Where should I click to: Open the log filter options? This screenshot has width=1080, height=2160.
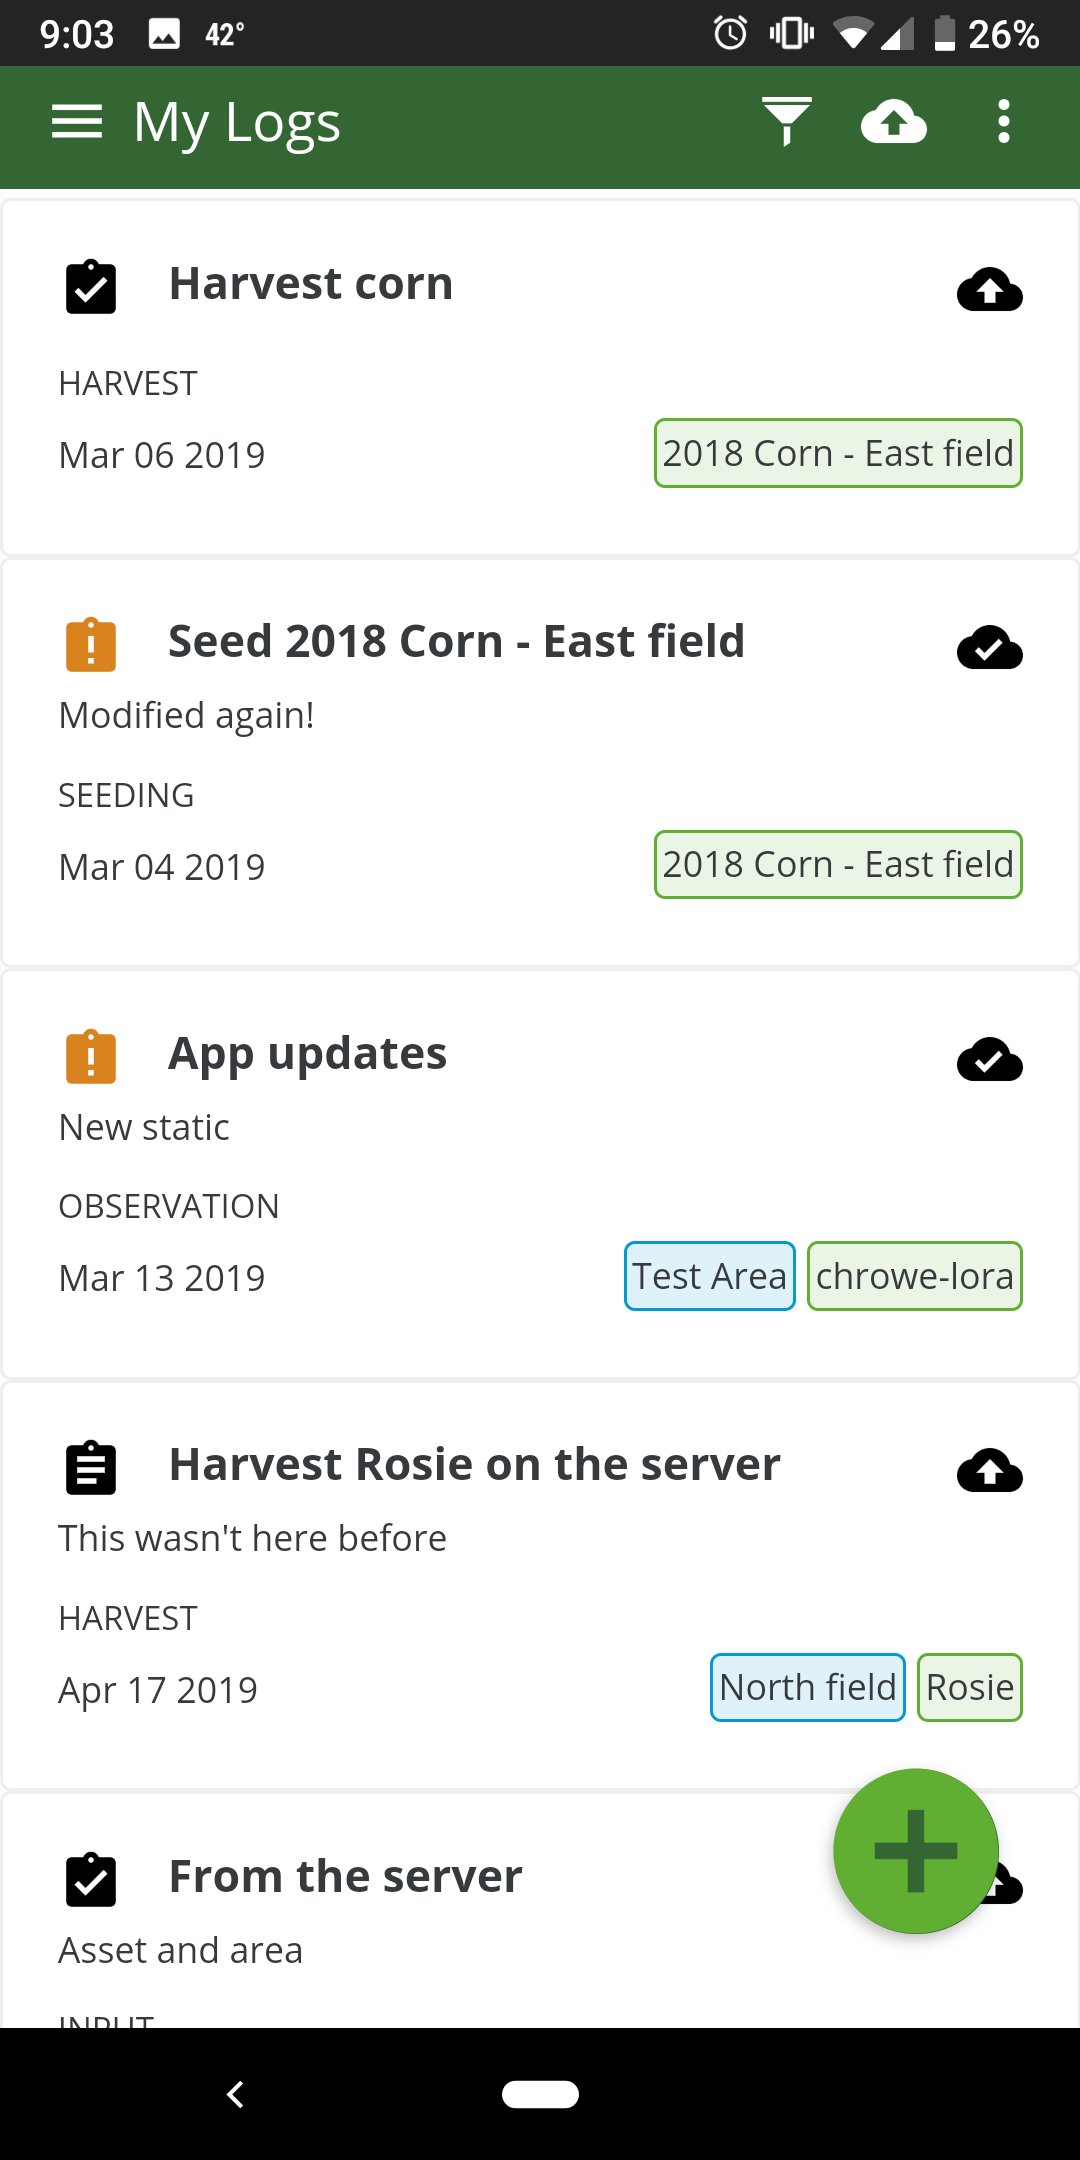pos(786,121)
